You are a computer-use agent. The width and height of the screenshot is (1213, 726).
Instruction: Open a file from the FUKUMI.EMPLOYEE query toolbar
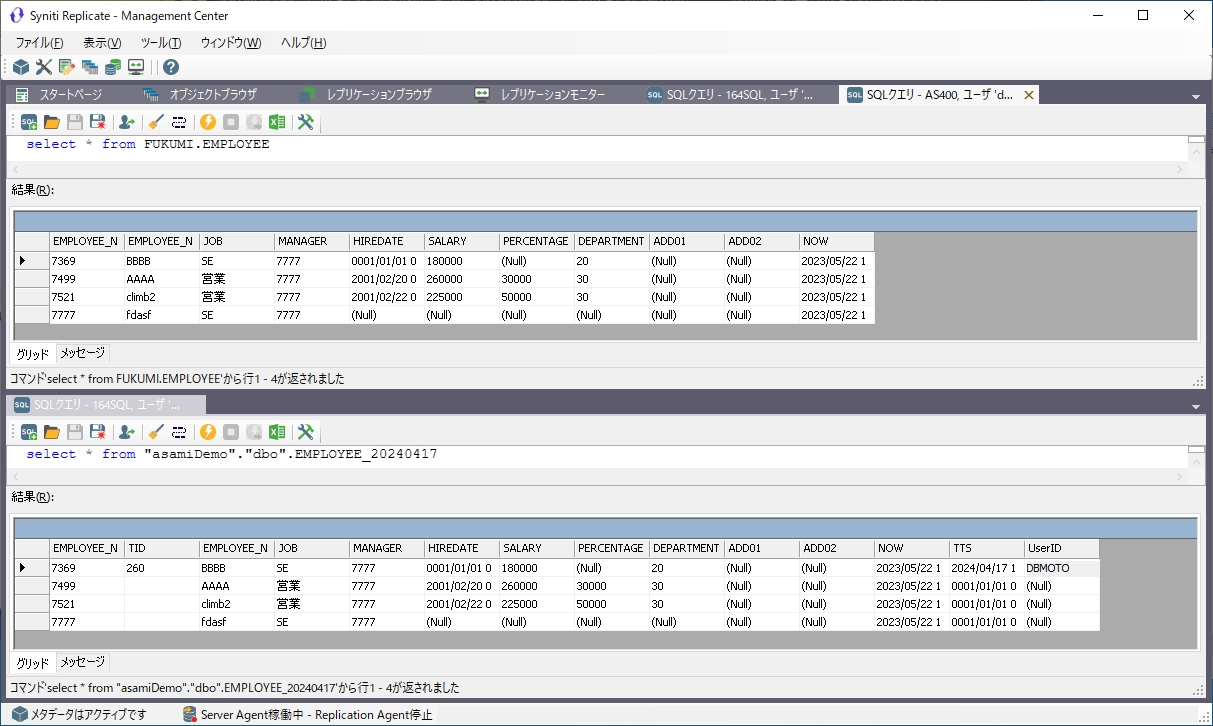(x=52, y=122)
